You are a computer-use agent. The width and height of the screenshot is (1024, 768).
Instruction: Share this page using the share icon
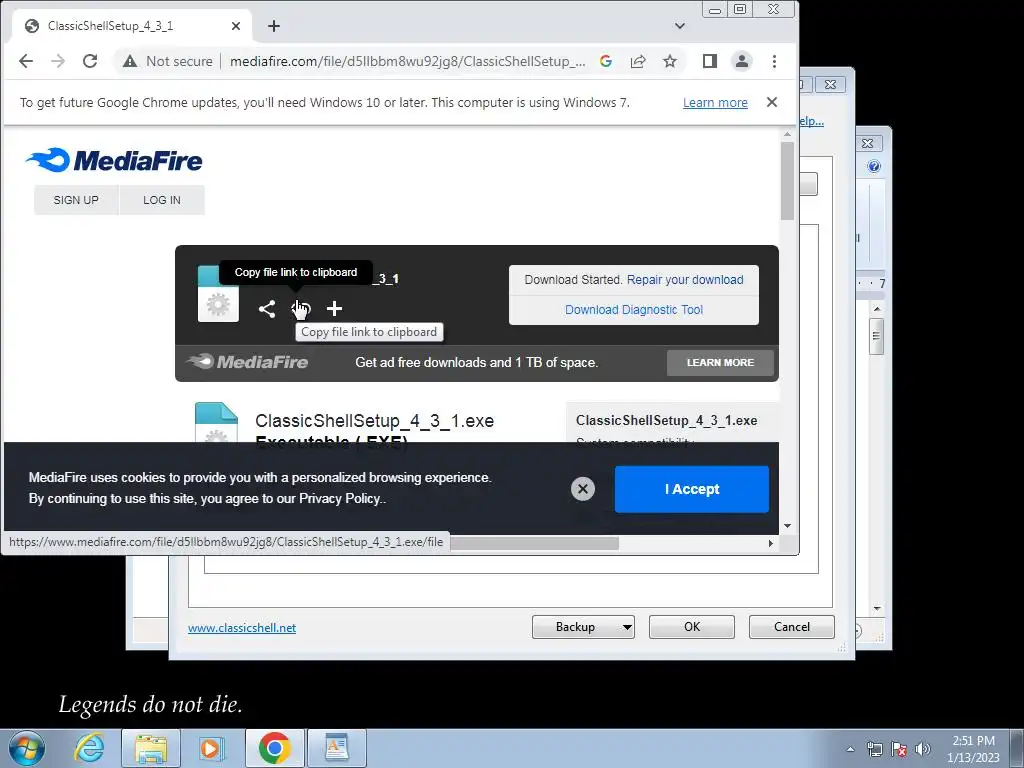coord(638,61)
